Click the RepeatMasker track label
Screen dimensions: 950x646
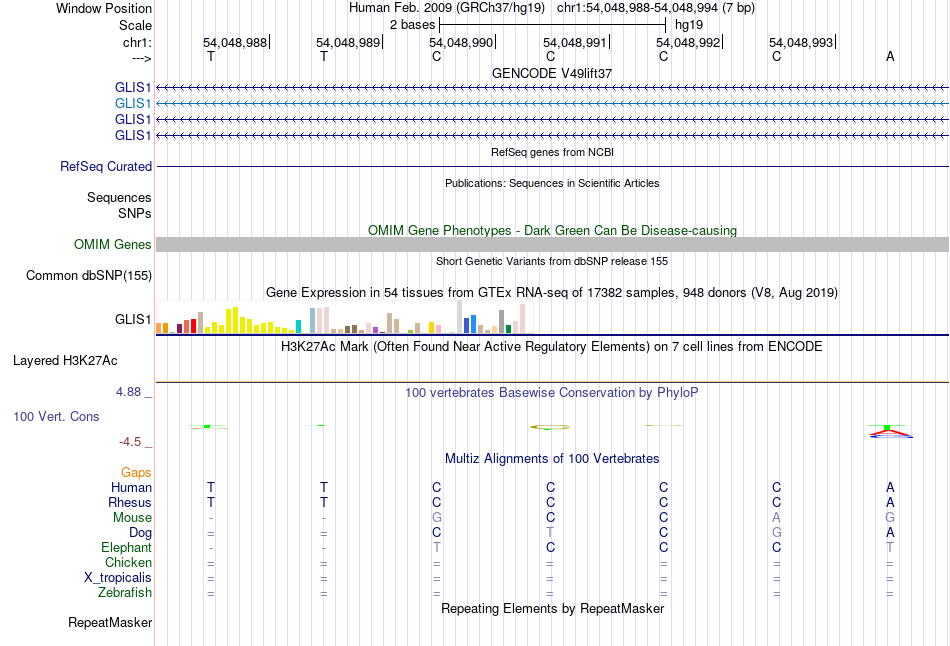pos(110,622)
